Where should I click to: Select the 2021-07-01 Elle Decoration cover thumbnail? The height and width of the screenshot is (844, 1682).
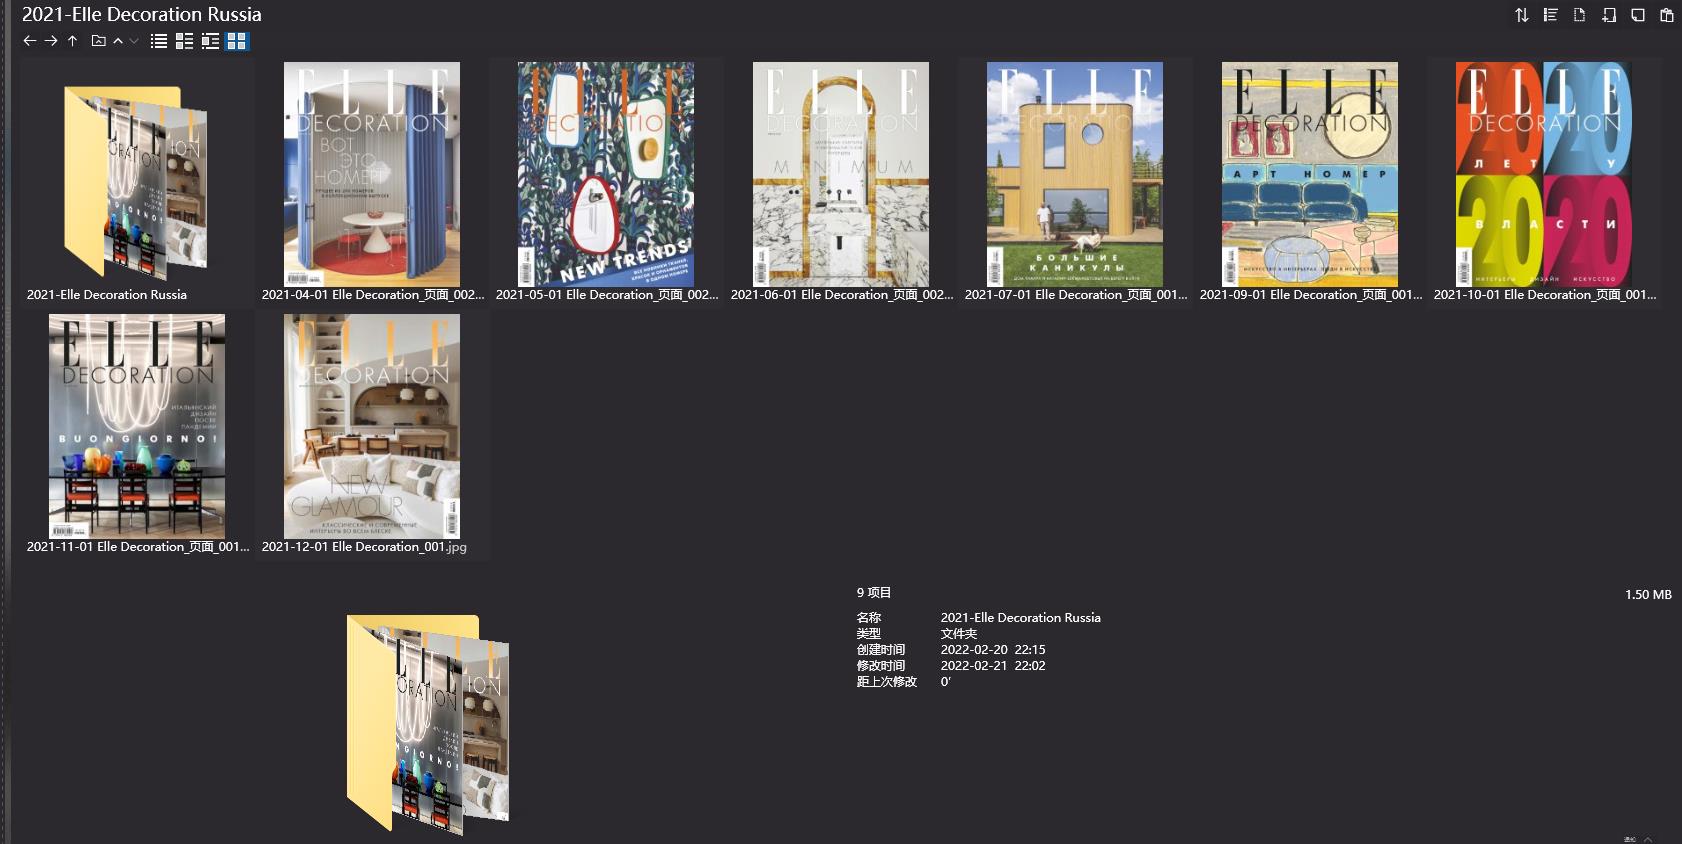pyautogui.click(x=1075, y=174)
